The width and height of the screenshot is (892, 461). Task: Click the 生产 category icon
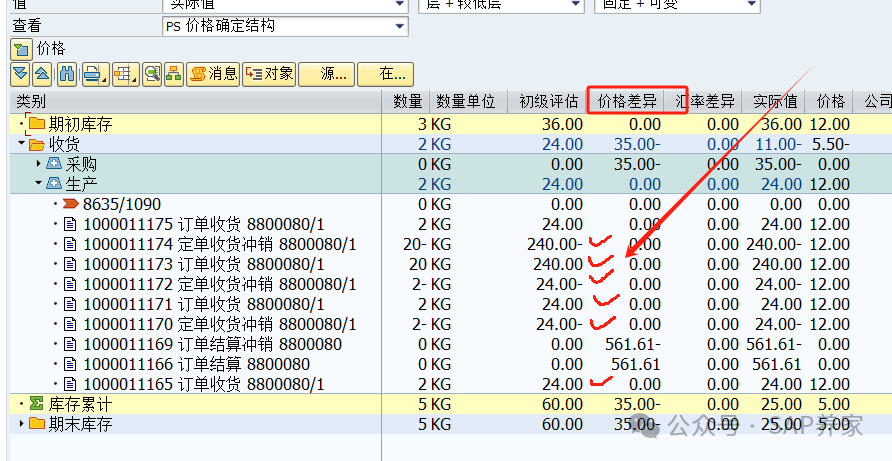point(54,184)
